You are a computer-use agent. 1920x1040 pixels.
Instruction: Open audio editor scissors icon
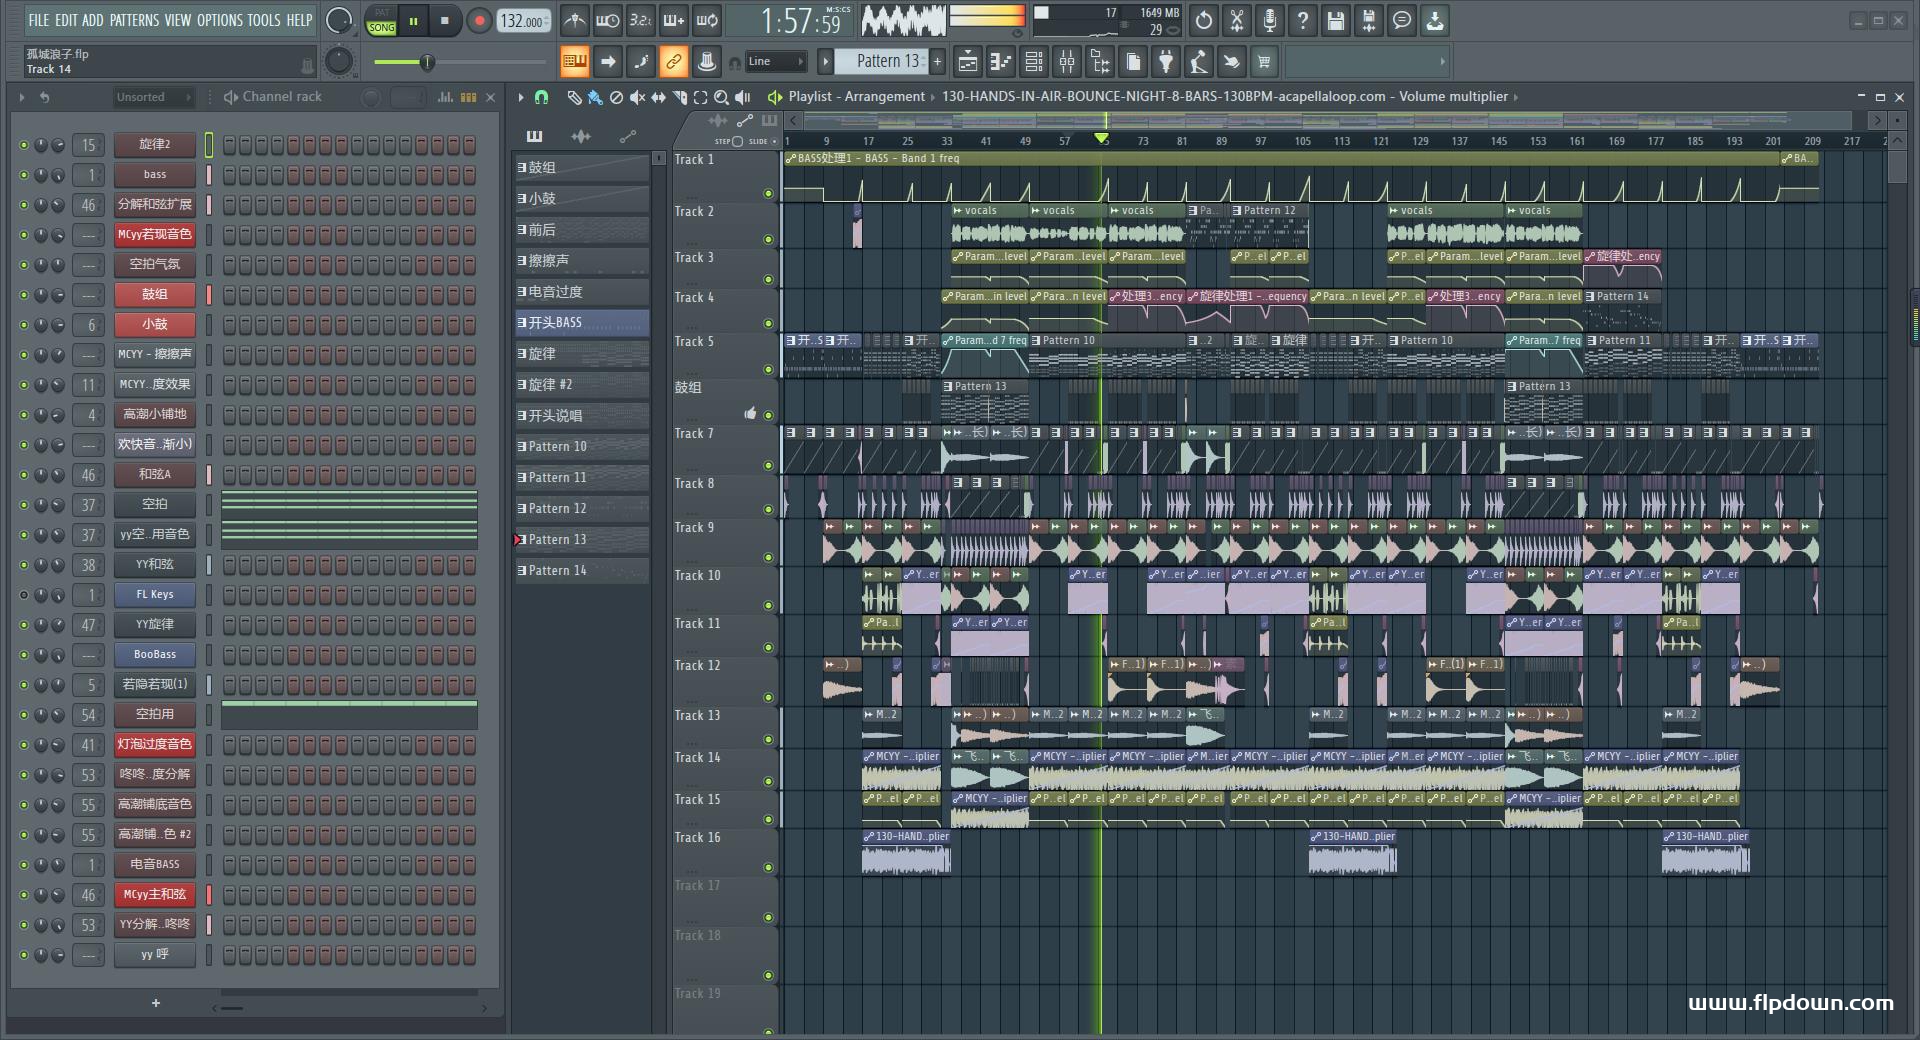pyautogui.click(x=1236, y=20)
